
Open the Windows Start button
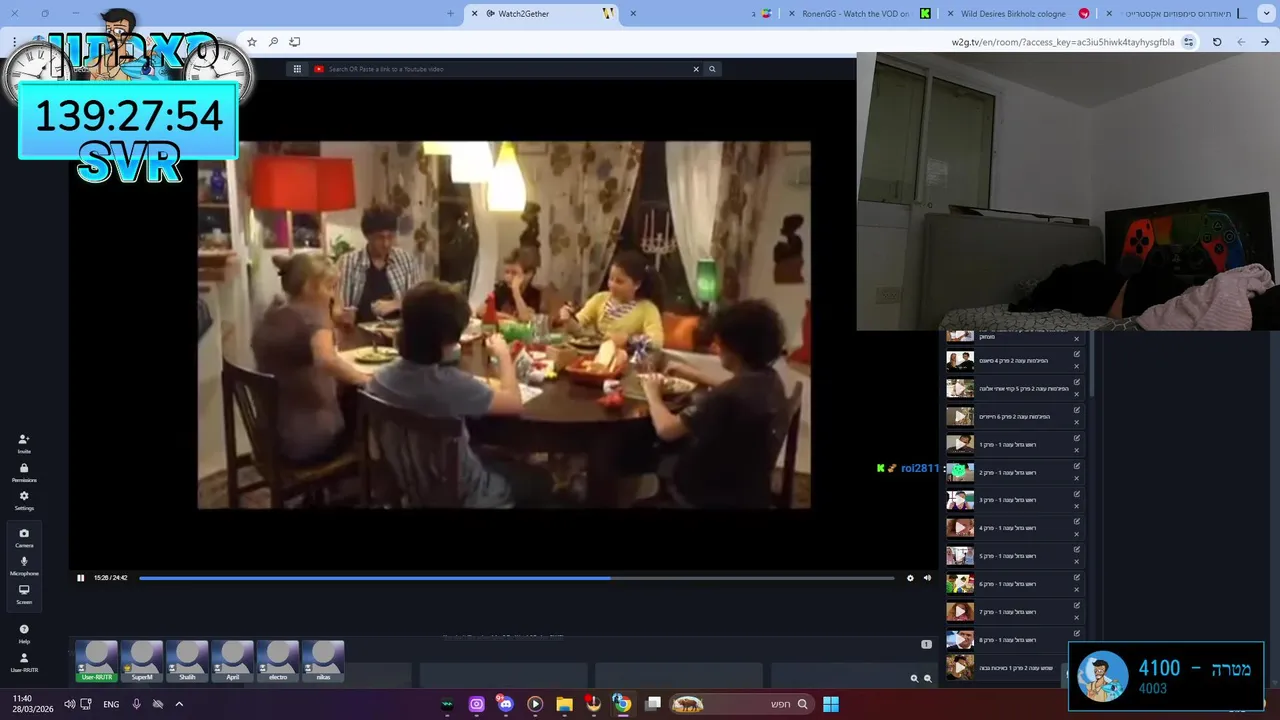pyautogui.click(x=831, y=704)
